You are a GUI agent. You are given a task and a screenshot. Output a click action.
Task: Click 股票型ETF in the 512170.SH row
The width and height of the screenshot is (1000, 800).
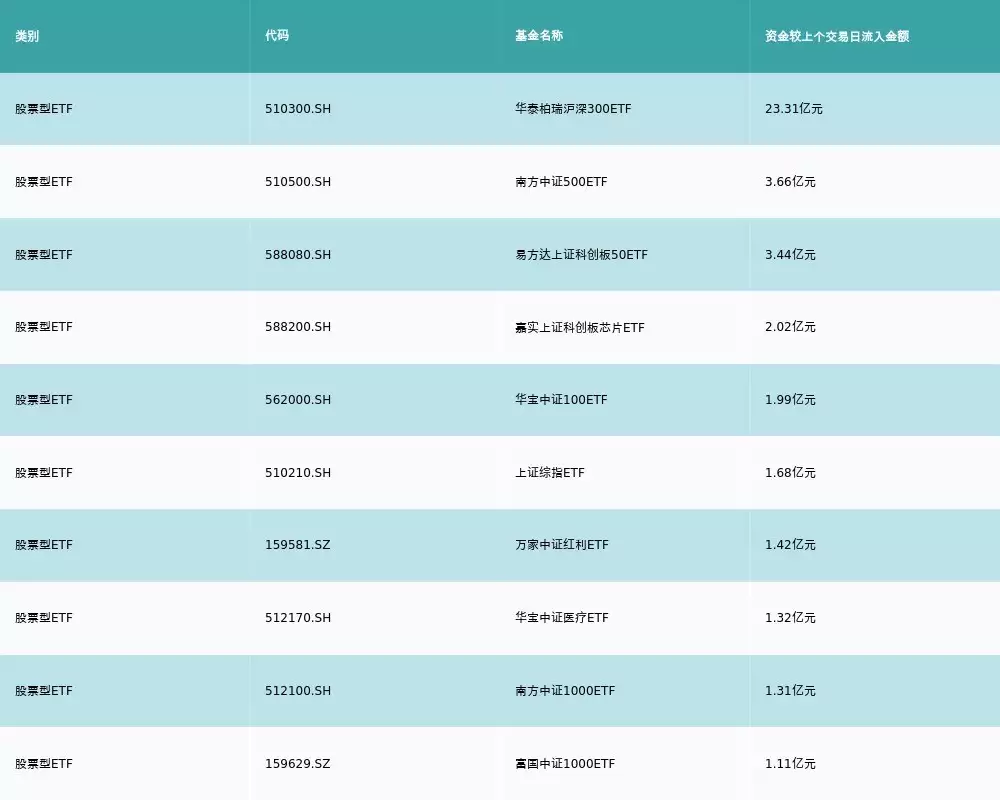[44, 618]
